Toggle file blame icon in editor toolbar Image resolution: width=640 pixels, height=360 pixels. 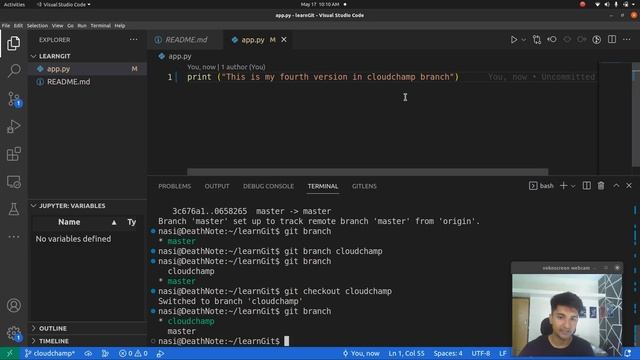point(596,40)
